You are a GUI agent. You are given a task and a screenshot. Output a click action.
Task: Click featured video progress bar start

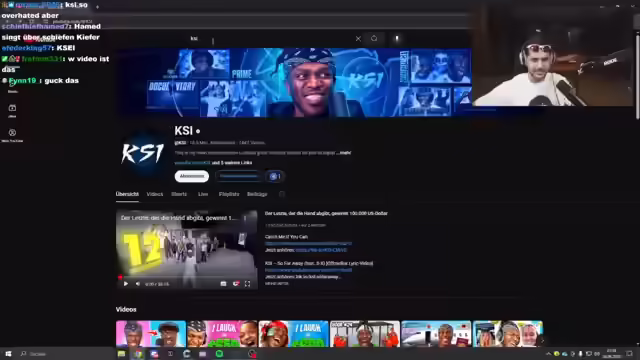coord(120,278)
